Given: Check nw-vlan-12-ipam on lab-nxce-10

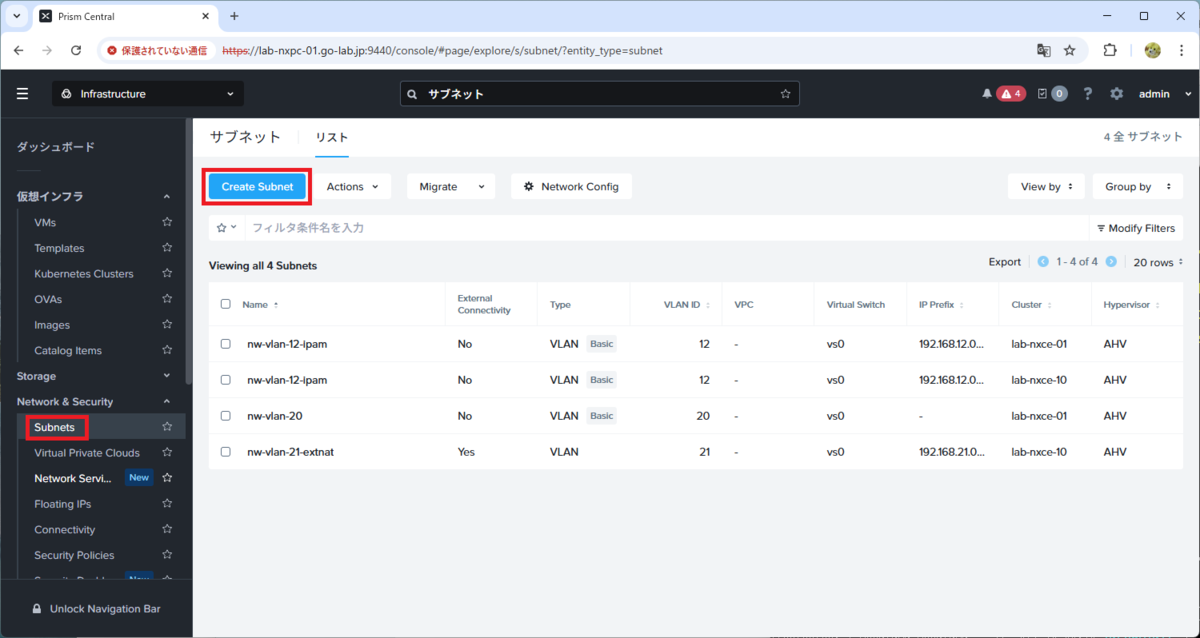Looking at the screenshot, I should (225, 380).
